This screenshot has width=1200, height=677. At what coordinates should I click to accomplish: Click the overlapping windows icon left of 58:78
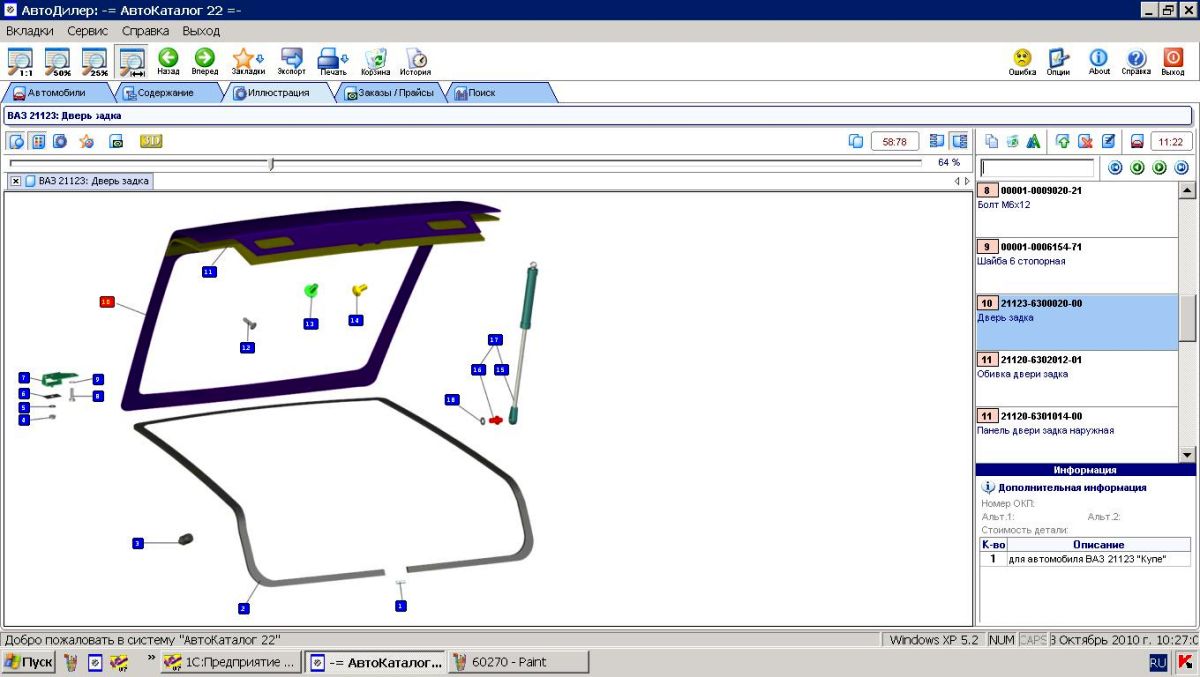click(x=856, y=141)
